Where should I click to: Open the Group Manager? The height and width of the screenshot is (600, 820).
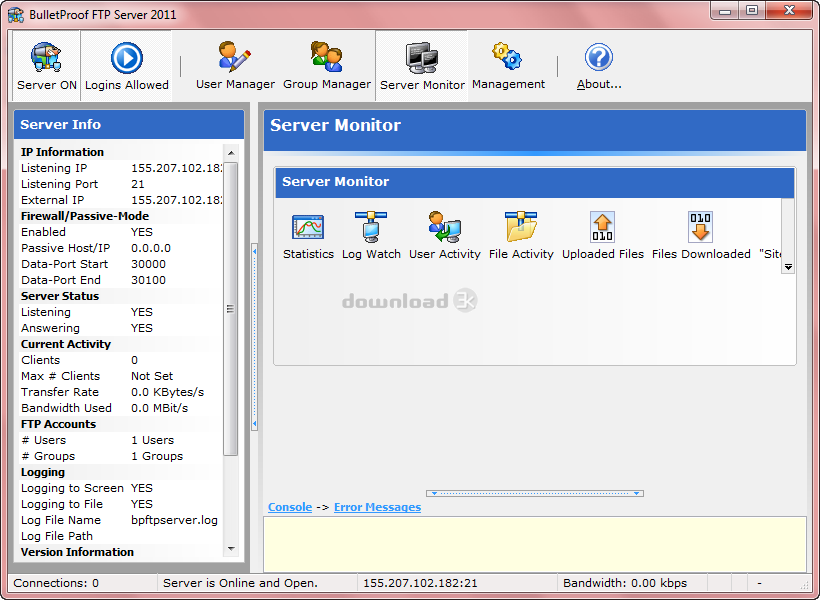pos(327,65)
